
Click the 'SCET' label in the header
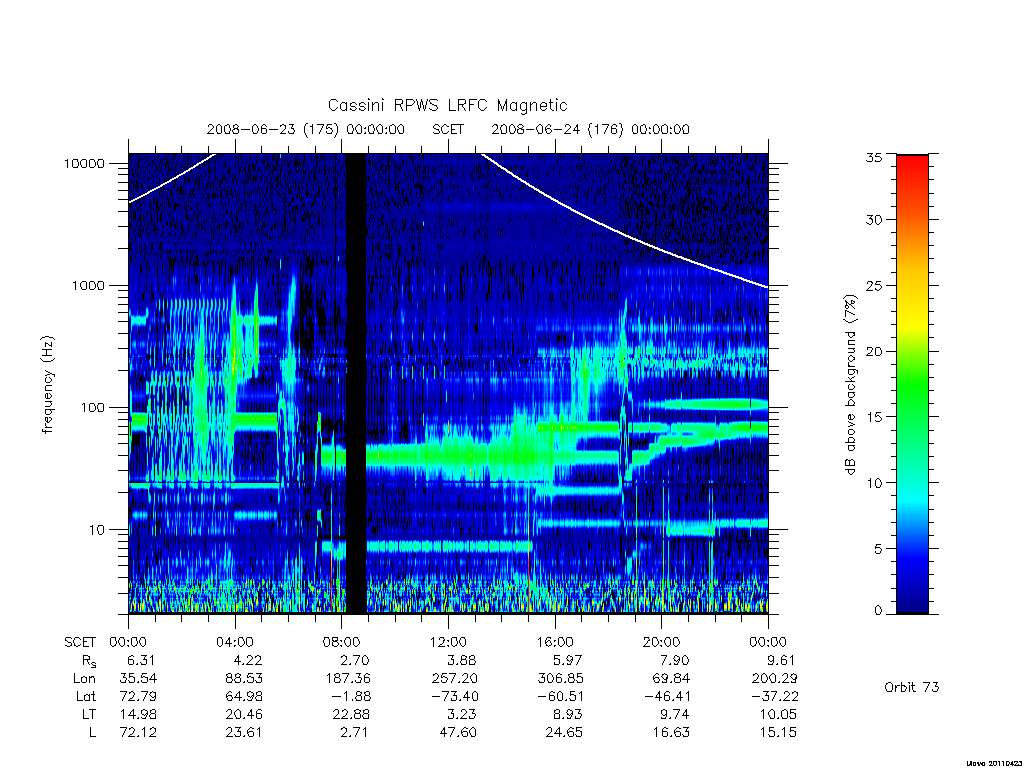448,129
